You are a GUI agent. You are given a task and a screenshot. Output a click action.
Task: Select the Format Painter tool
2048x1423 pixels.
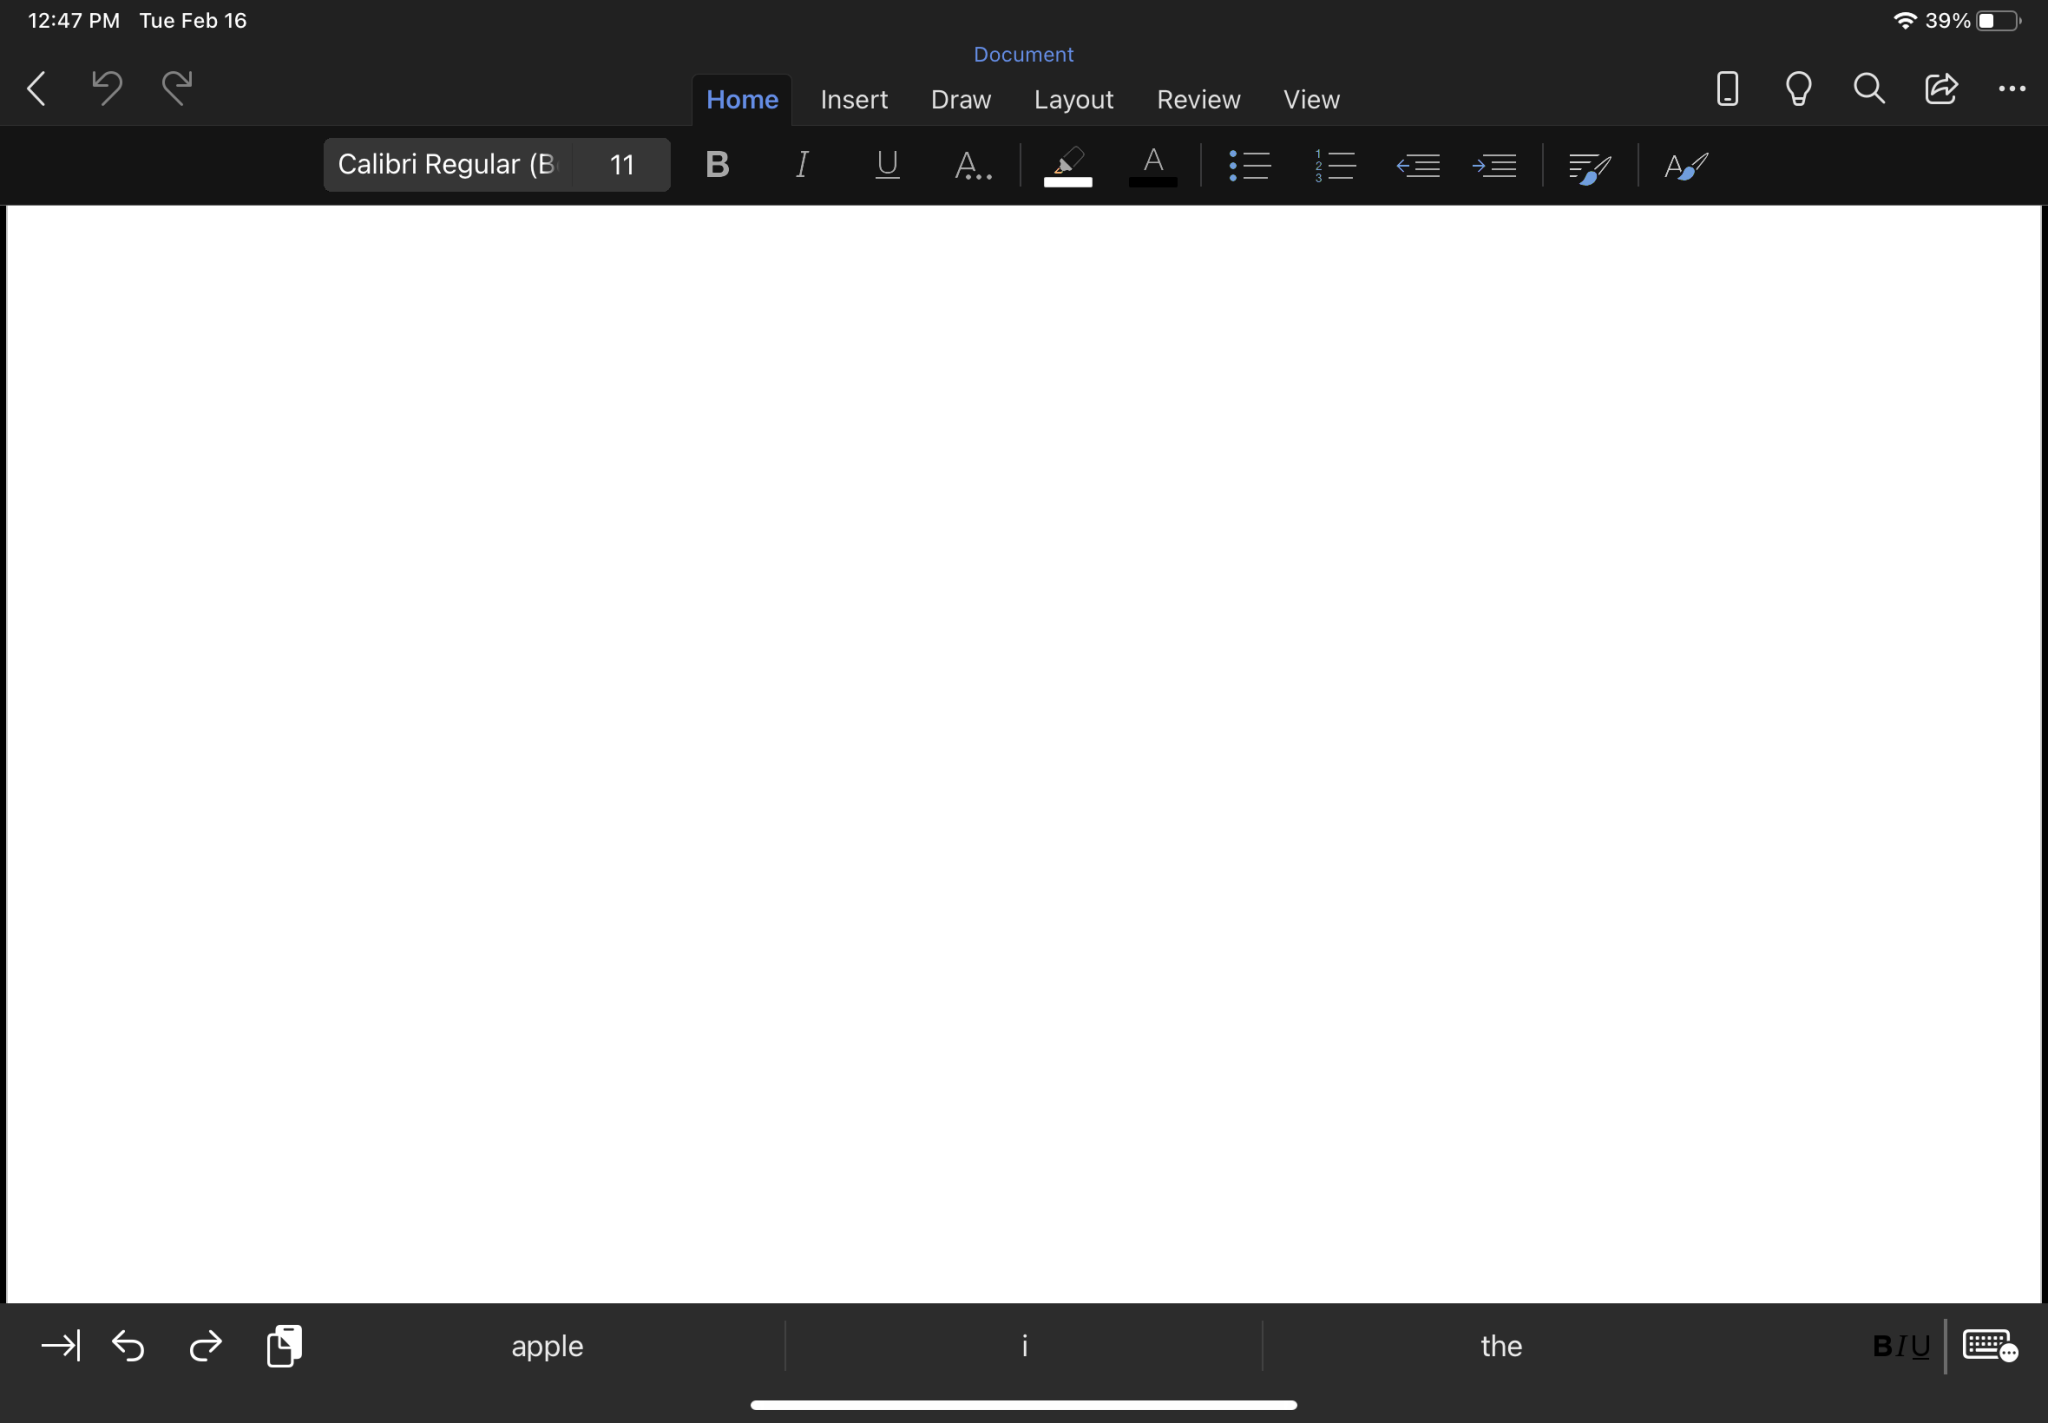[1686, 165]
